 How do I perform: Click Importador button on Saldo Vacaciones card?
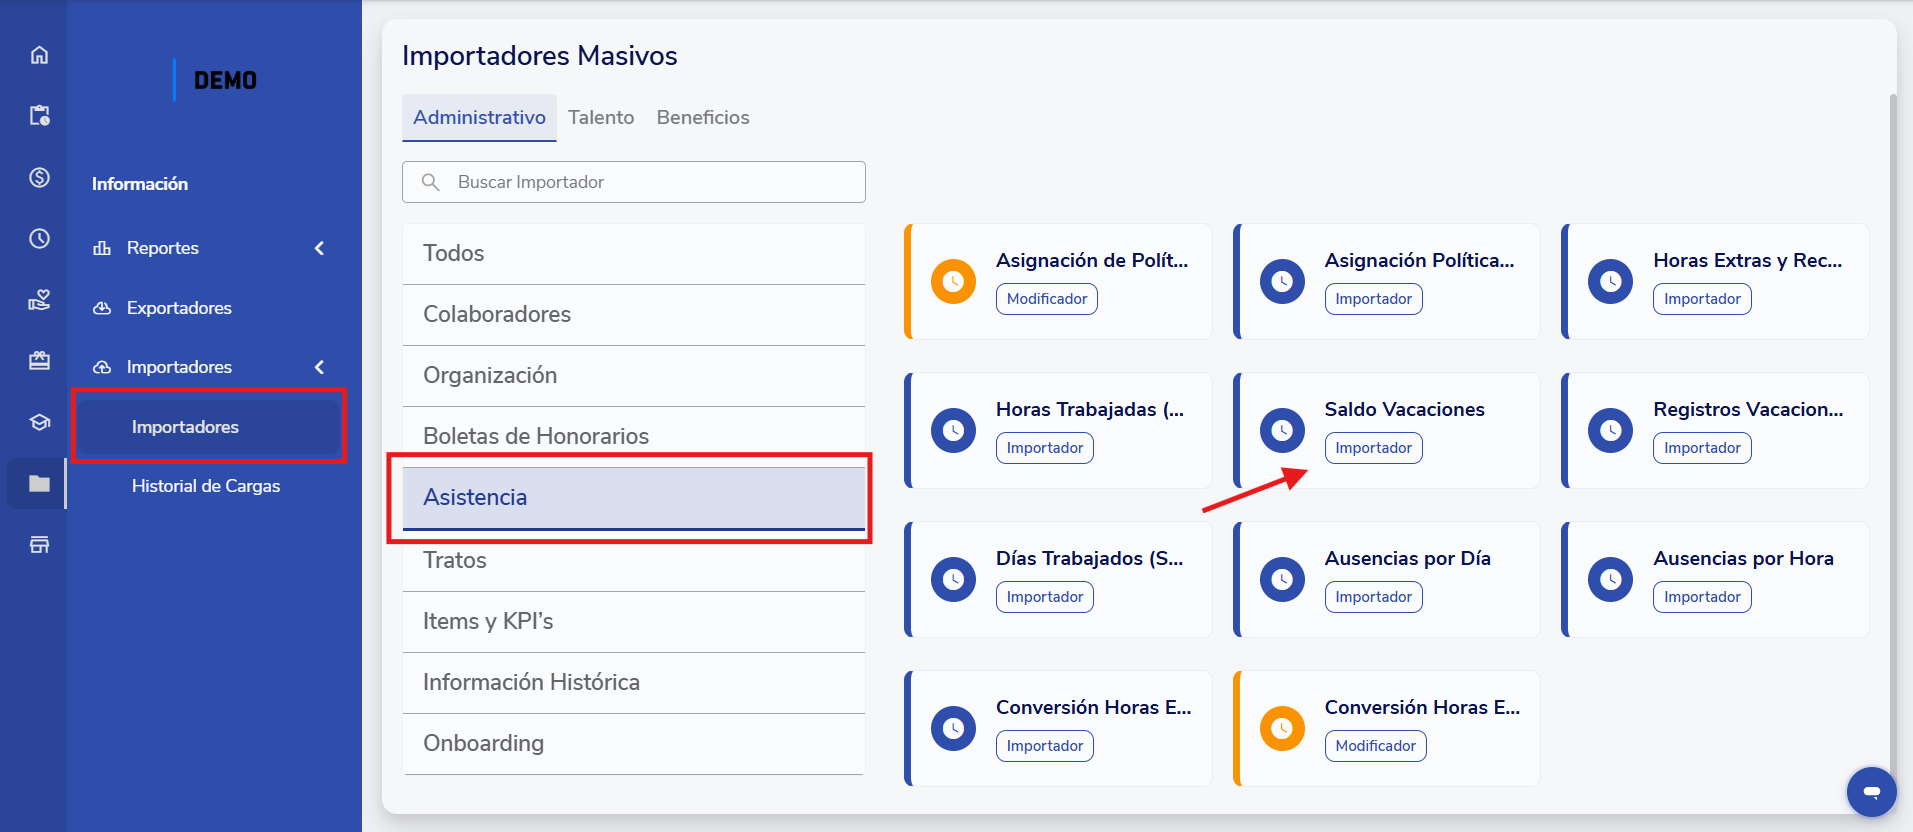(x=1373, y=448)
